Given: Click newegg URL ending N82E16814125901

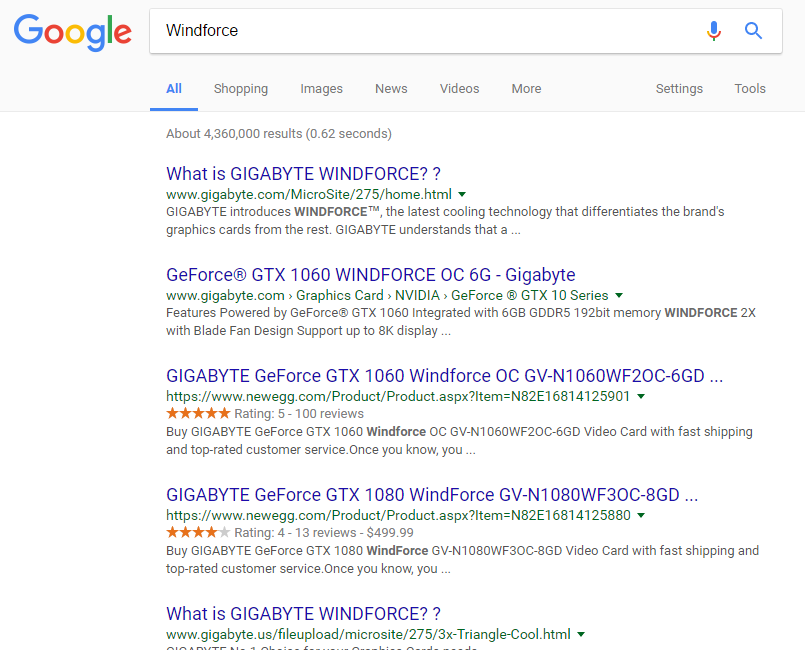Looking at the screenshot, I should [x=398, y=396].
